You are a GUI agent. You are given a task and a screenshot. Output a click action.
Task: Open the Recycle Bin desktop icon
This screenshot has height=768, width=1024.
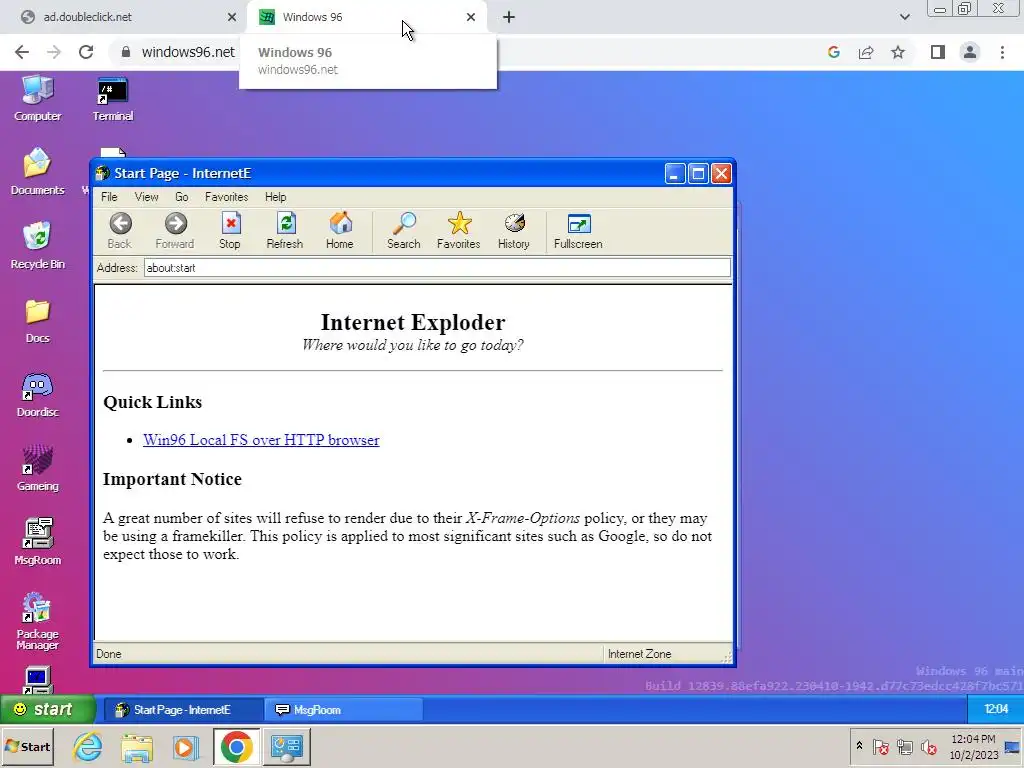click(37, 246)
